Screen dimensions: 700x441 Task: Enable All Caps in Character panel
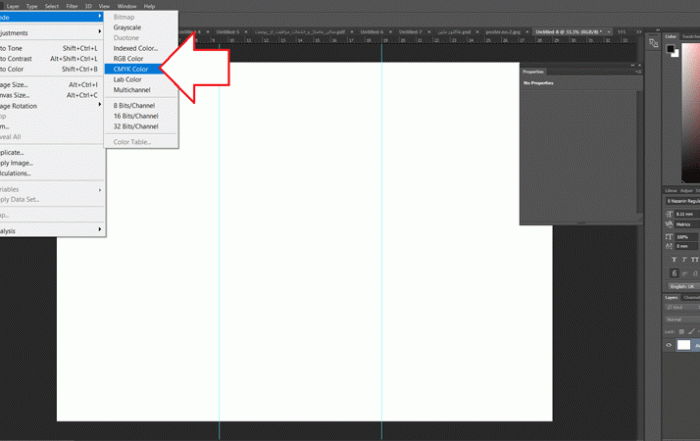click(695, 260)
